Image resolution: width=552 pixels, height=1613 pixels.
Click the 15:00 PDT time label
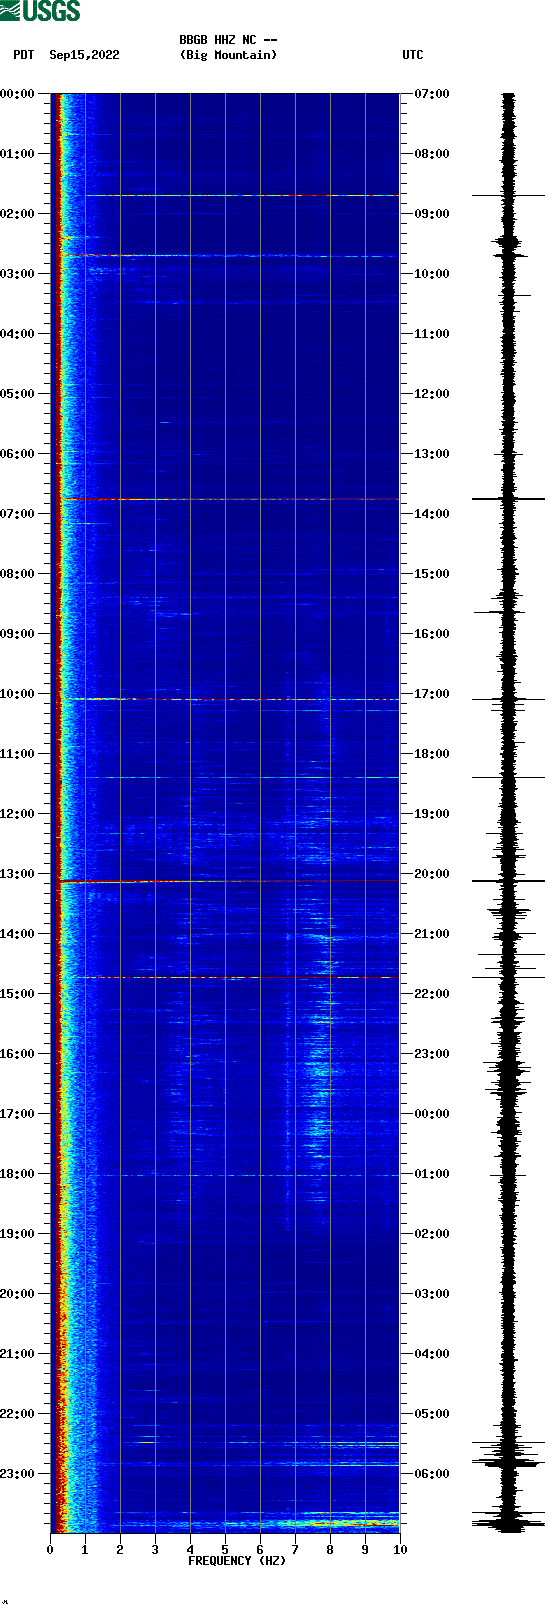coord(18,994)
